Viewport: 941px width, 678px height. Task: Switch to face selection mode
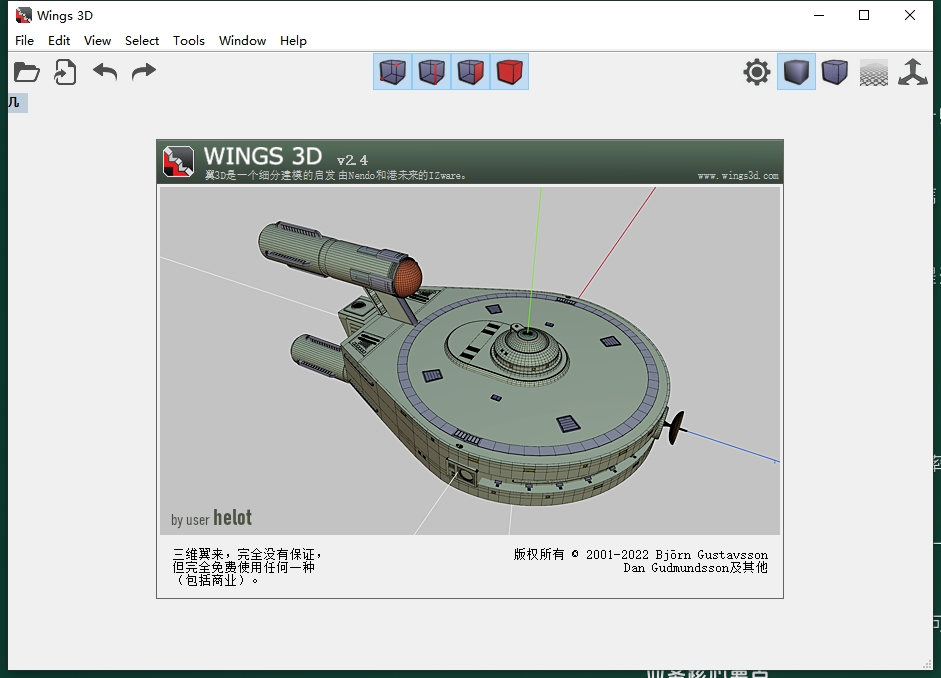click(x=470, y=71)
